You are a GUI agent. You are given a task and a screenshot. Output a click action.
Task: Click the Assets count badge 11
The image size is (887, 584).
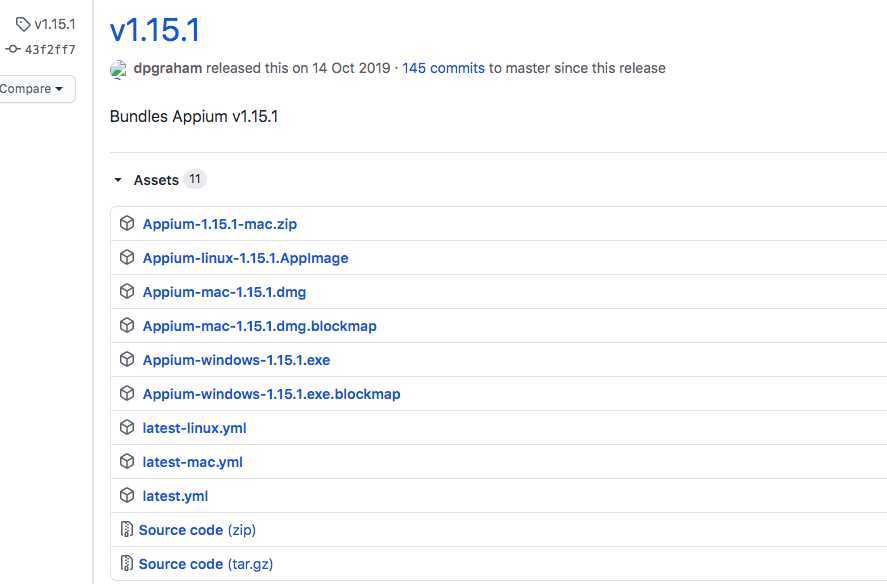[x=195, y=179]
